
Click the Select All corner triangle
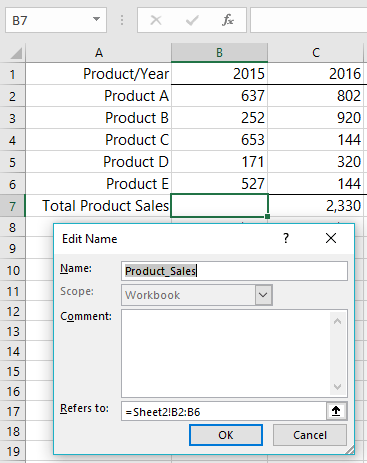(16, 53)
